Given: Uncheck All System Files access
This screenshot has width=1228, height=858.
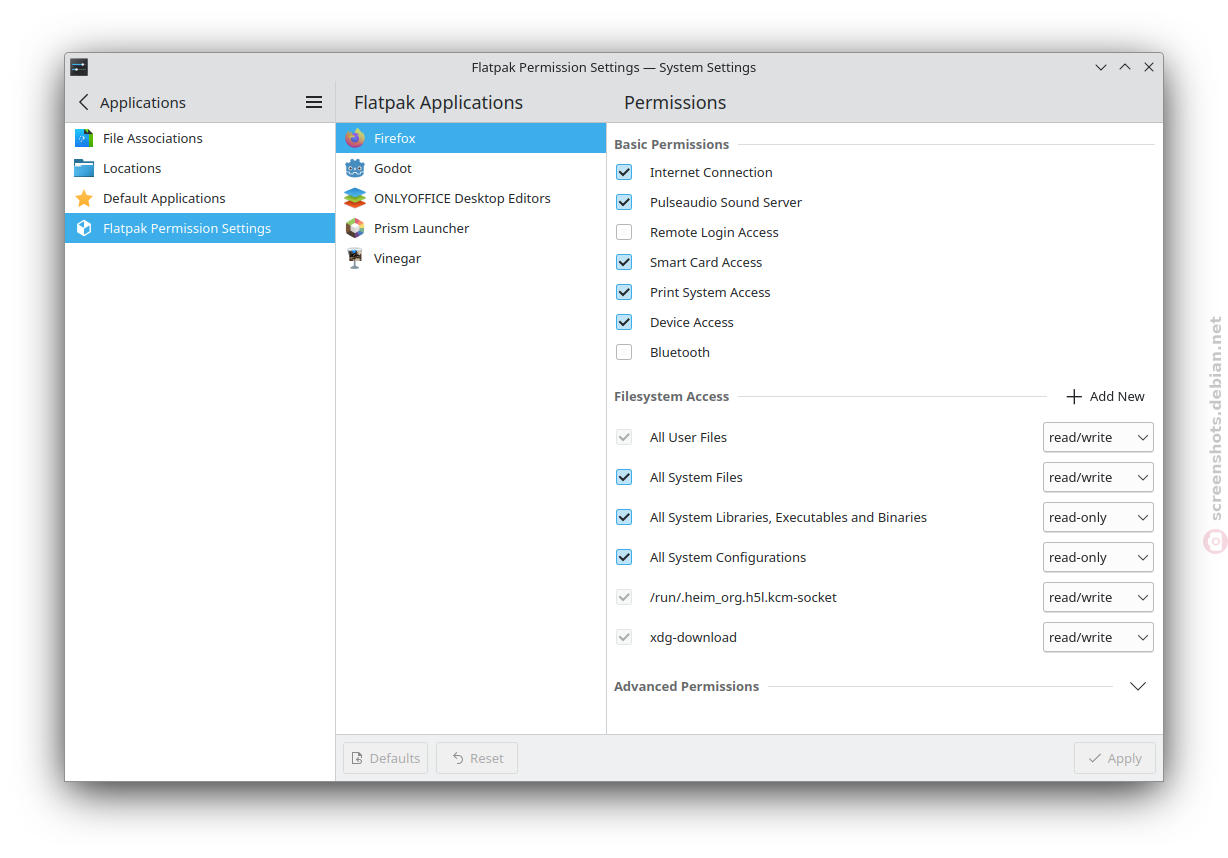Looking at the screenshot, I should click(x=624, y=477).
